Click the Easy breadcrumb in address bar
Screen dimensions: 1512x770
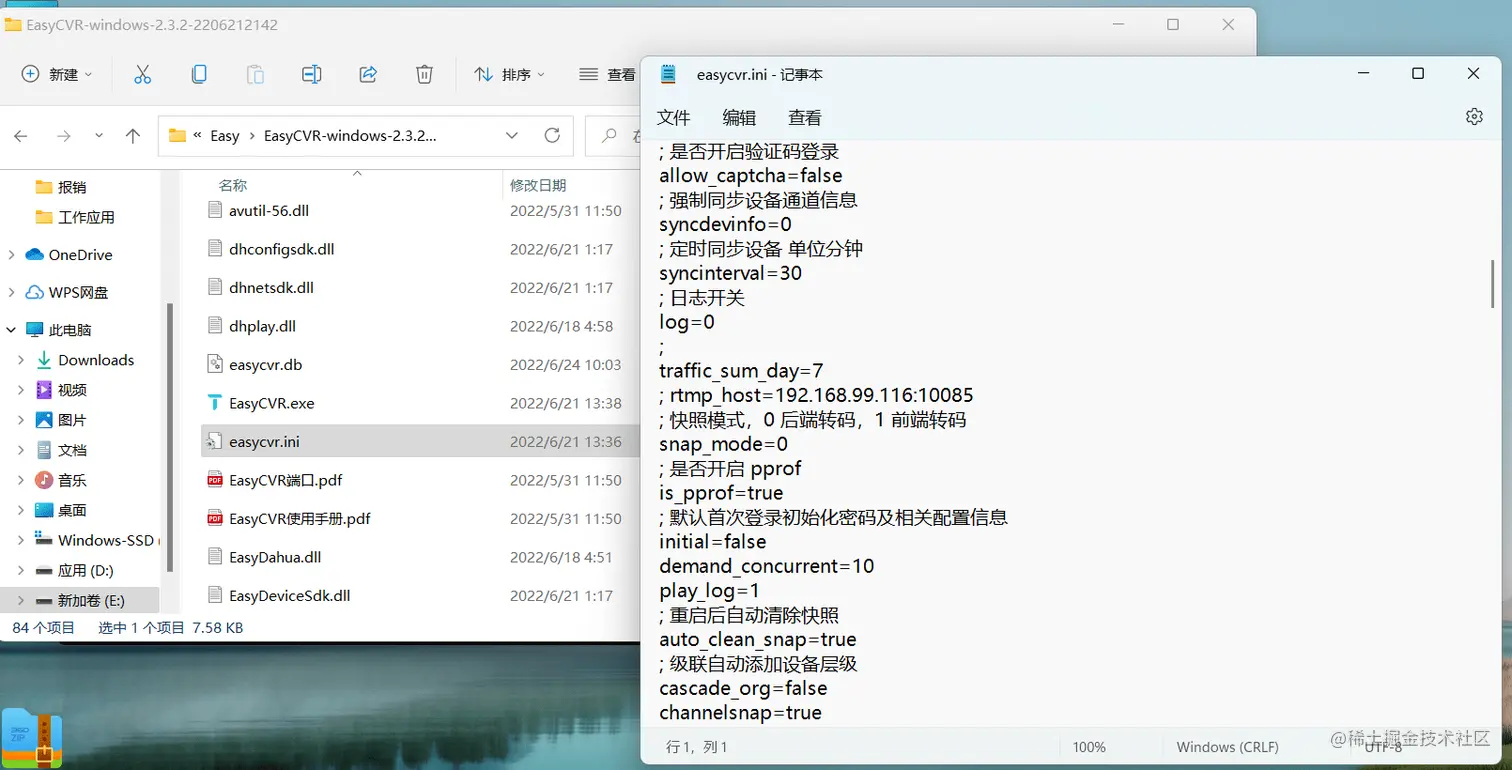tap(225, 136)
